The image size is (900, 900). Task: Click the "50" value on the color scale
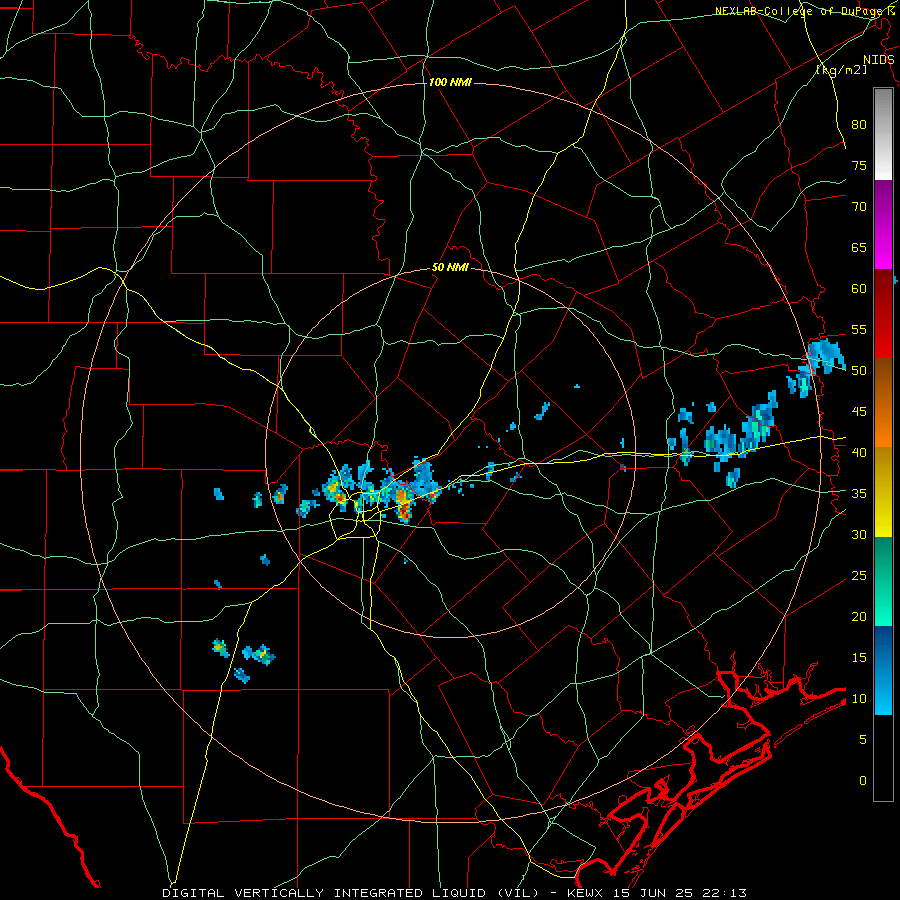[859, 371]
